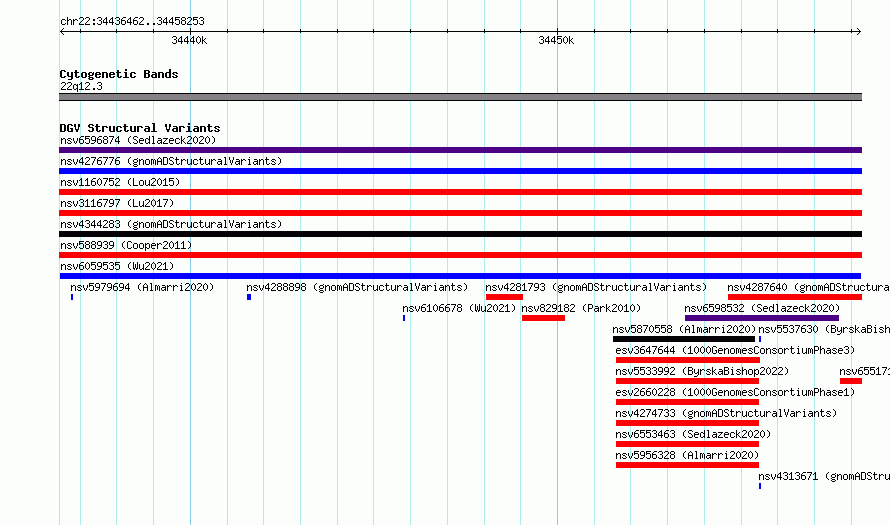Click the nsv6596874 (Sedlazeck2020) variant label

pyautogui.click(x=138, y=140)
